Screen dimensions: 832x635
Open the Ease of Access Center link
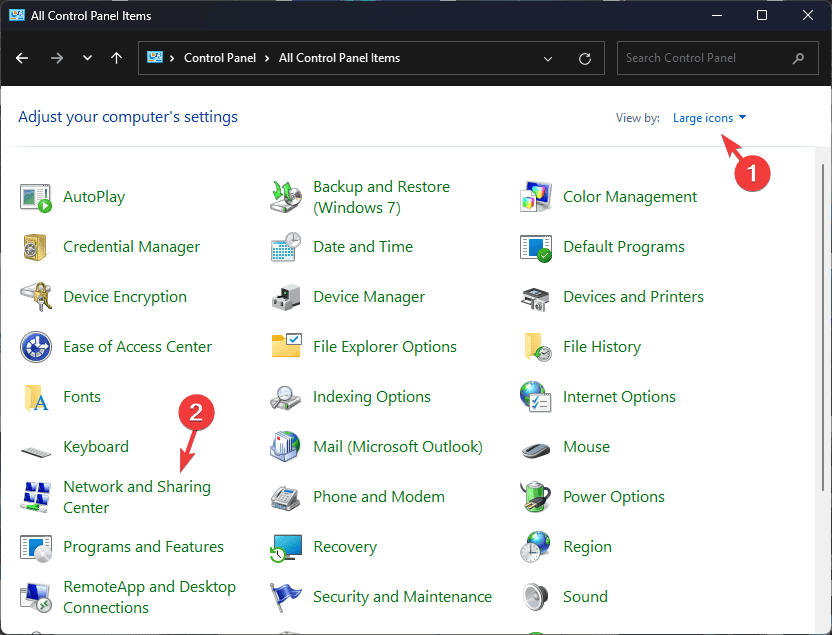(137, 347)
